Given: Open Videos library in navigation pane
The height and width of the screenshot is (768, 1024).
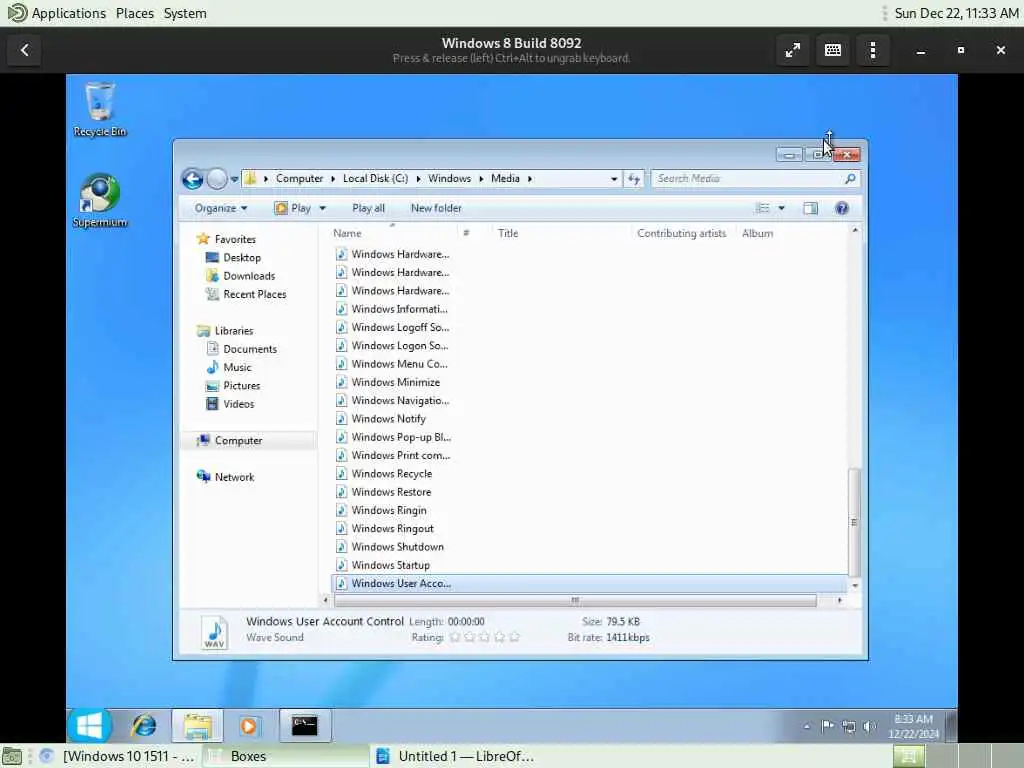Looking at the screenshot, I should (238, 404).
